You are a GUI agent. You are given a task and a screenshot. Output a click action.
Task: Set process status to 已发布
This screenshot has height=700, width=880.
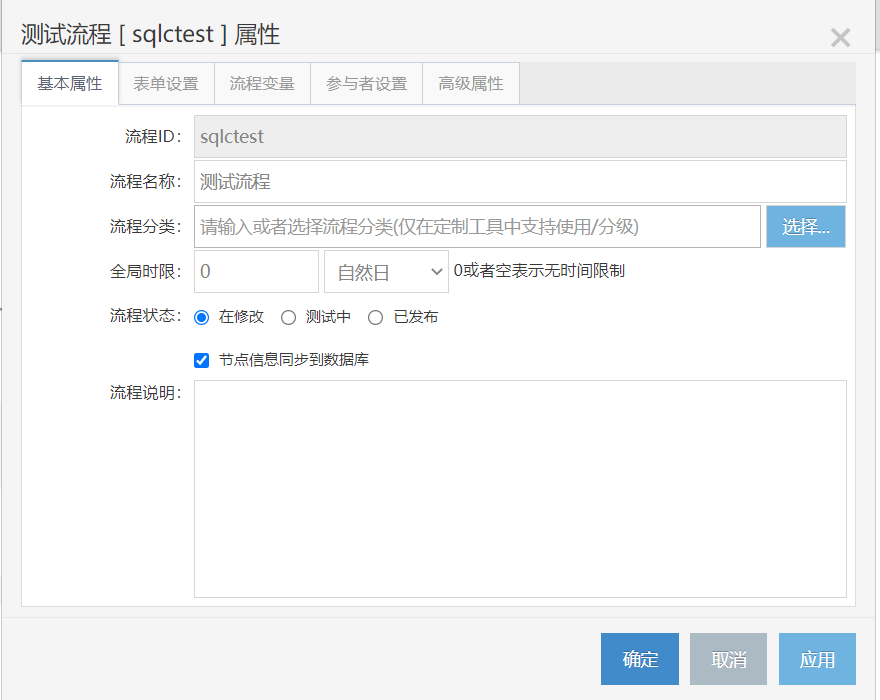tap(375, 318)
